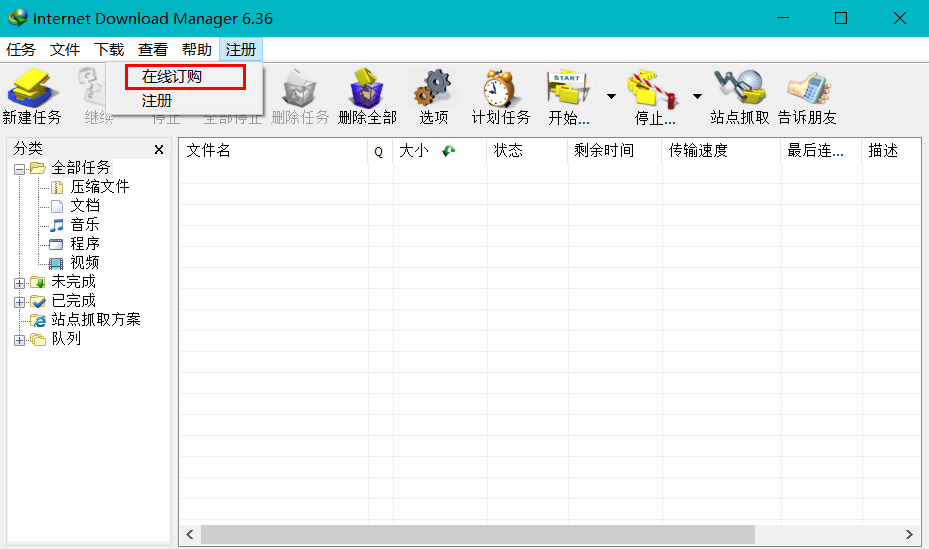The width and height of the screenshot is (929, 549).
Task: Open 选项 settings gear icon
Action: 433,89
